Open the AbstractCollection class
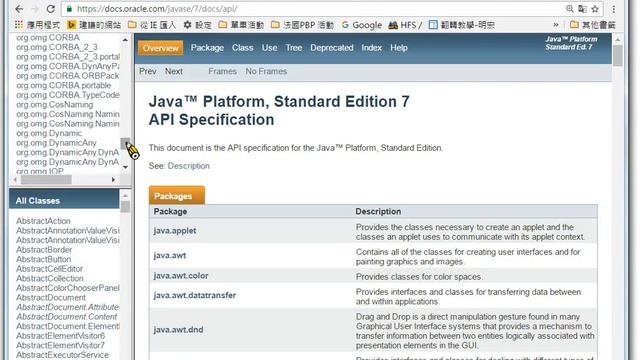Screen dimensions: 640x360 [50, 278]
